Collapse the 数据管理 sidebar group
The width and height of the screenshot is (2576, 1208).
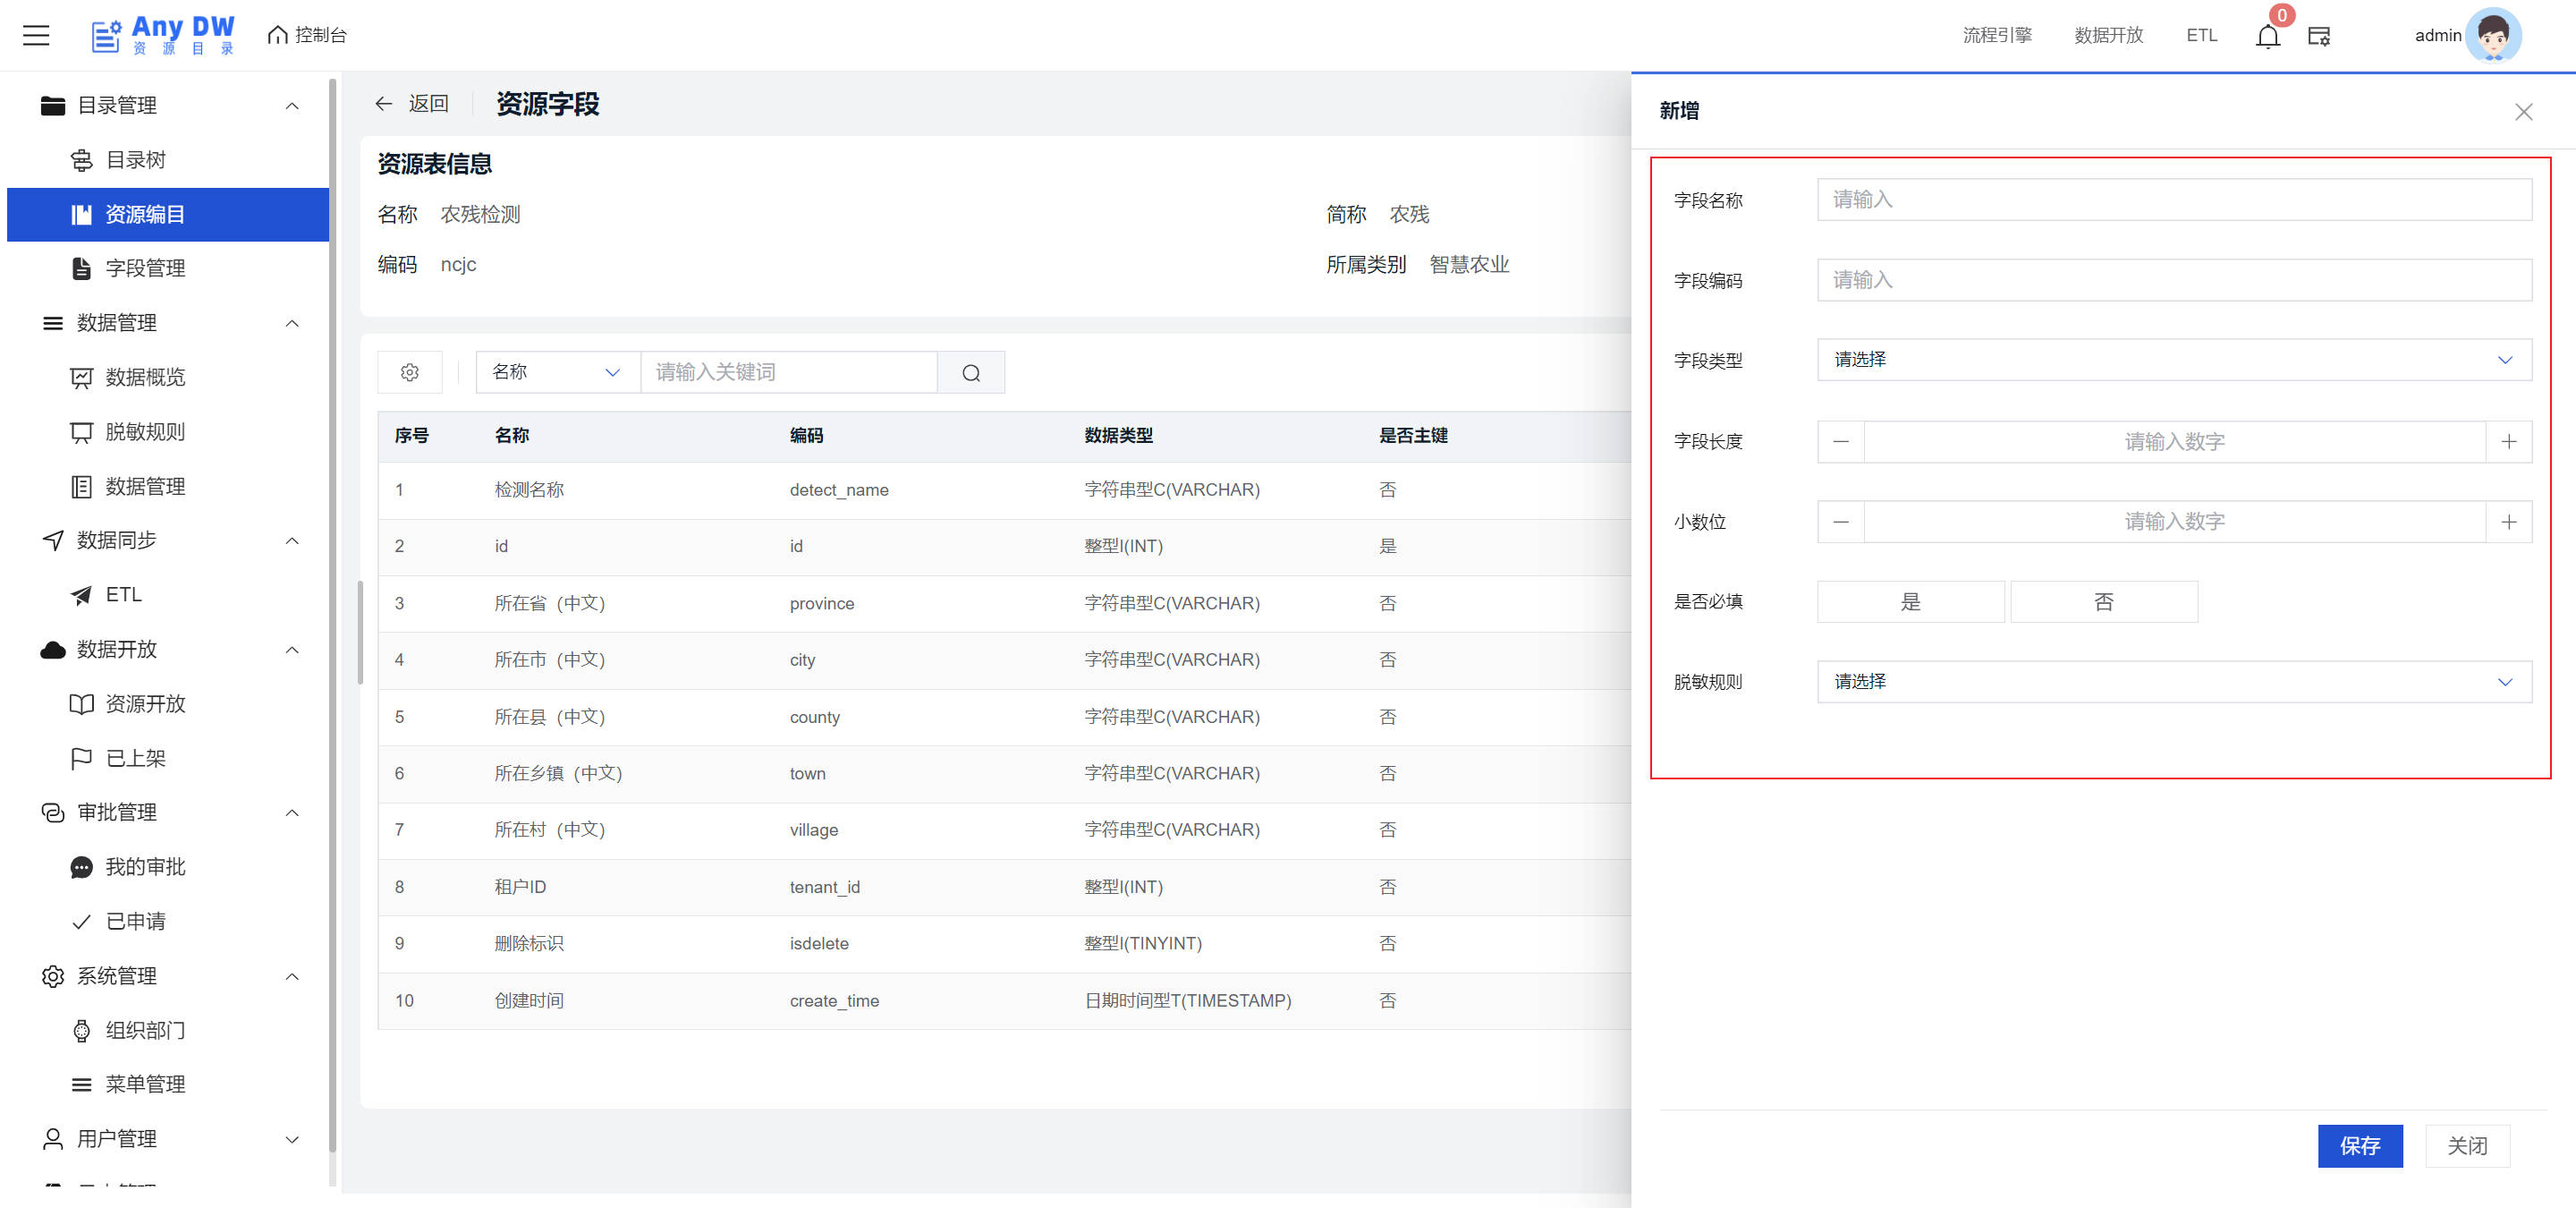click(291, 323)
